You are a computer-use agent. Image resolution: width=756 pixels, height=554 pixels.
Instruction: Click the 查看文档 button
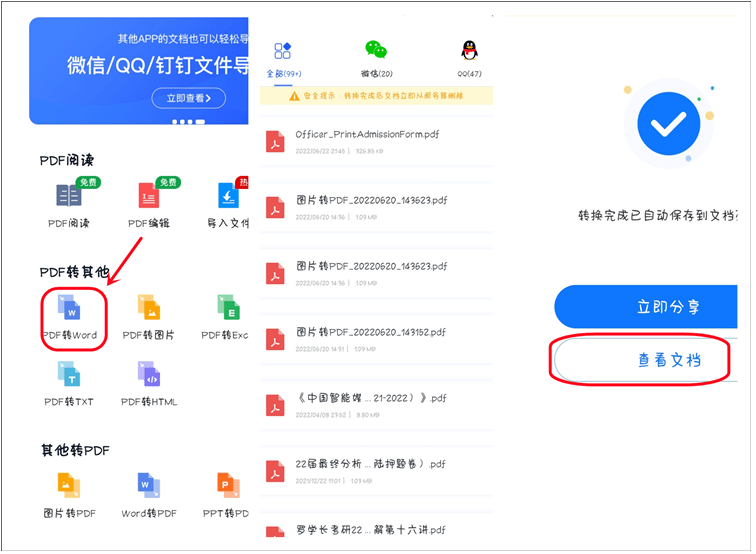coord(645,360)
